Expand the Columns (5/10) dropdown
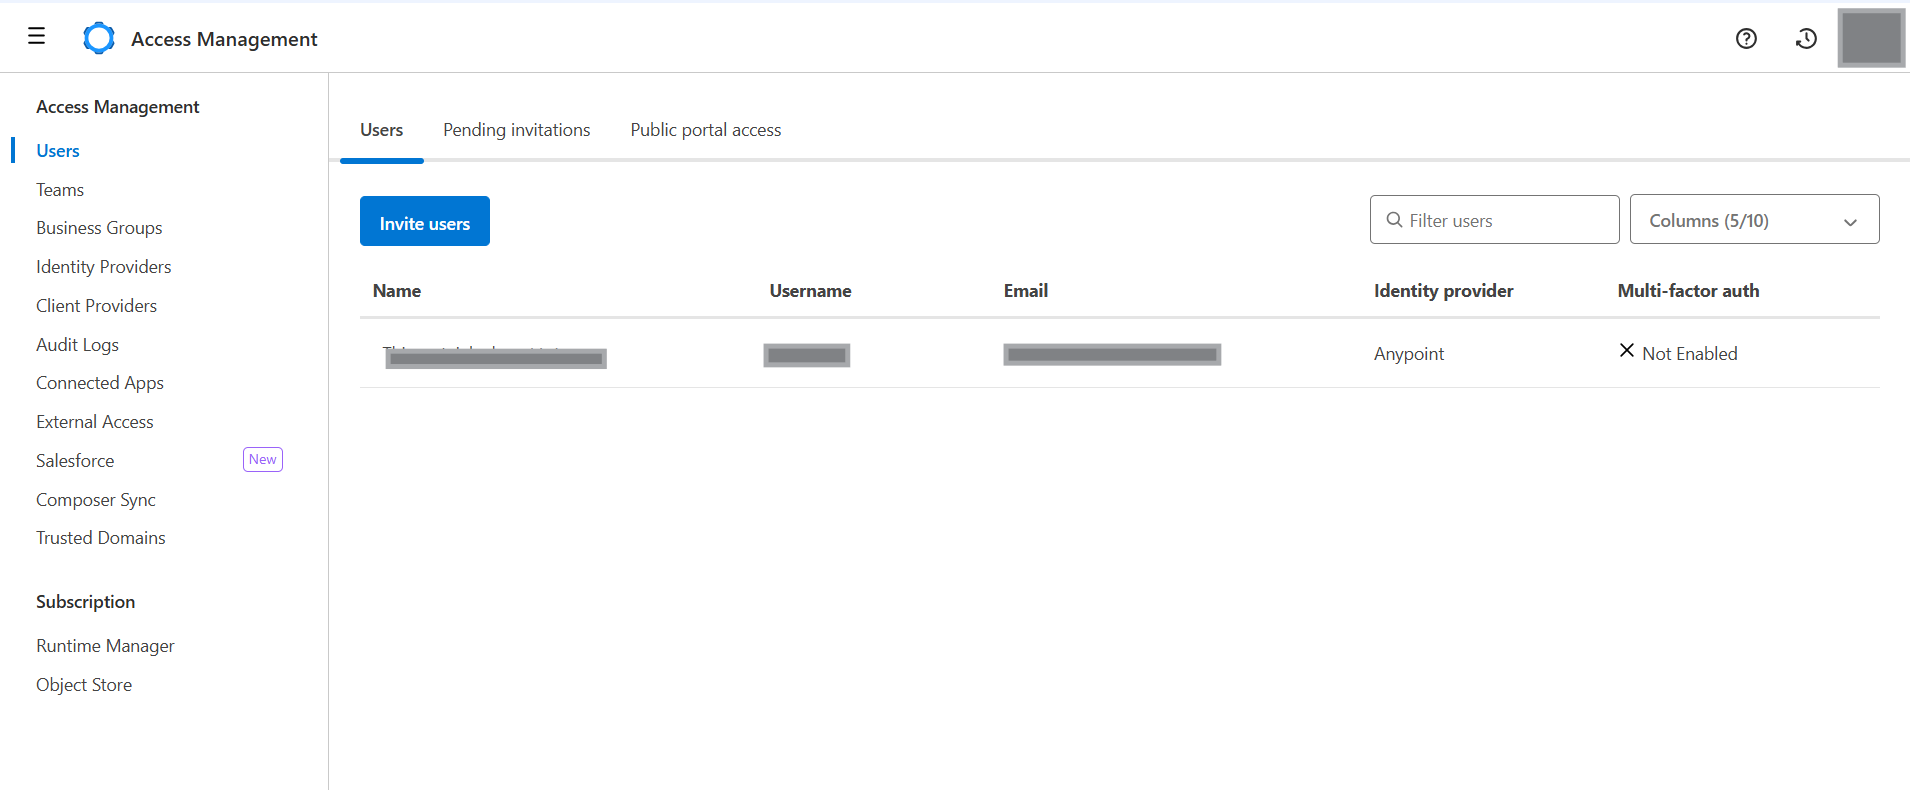This screenshot has width=1910, height=790. pyautogui.click(x=1754, y=219)
